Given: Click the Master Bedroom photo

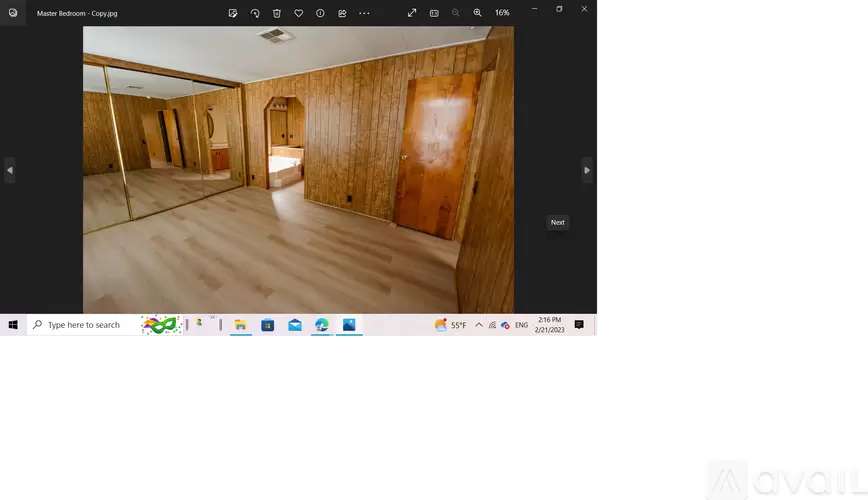Looking at the screenshot, I should click(298, 169).
